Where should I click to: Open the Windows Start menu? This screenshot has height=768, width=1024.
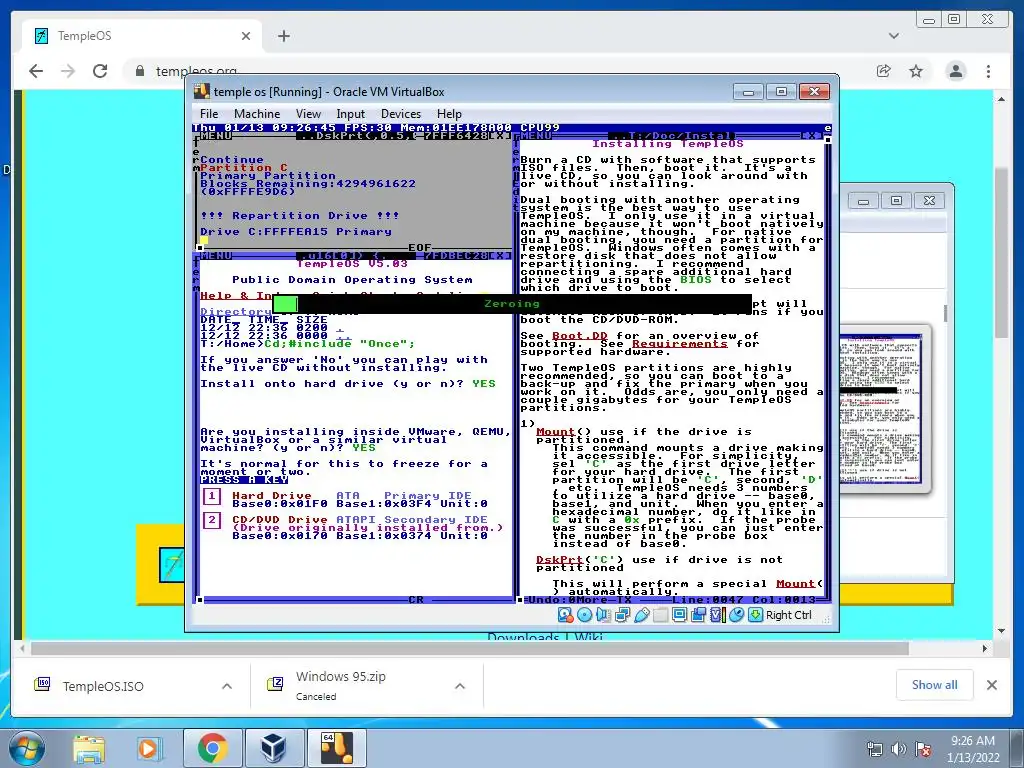[x=27, y=748]
